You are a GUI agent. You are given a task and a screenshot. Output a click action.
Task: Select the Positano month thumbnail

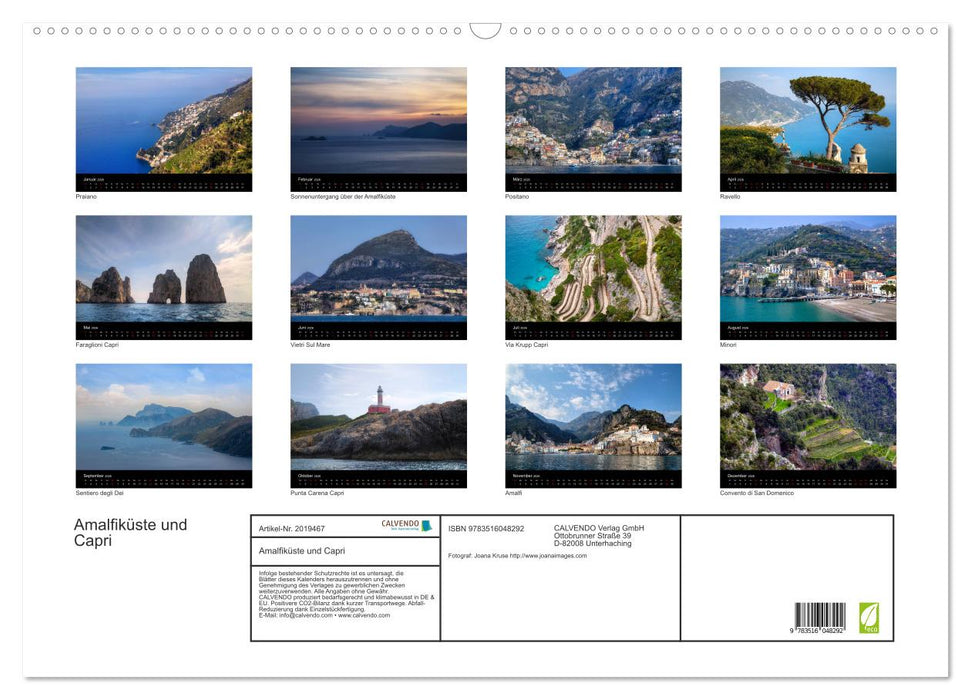pyautogui.click(x=593, y=120)
